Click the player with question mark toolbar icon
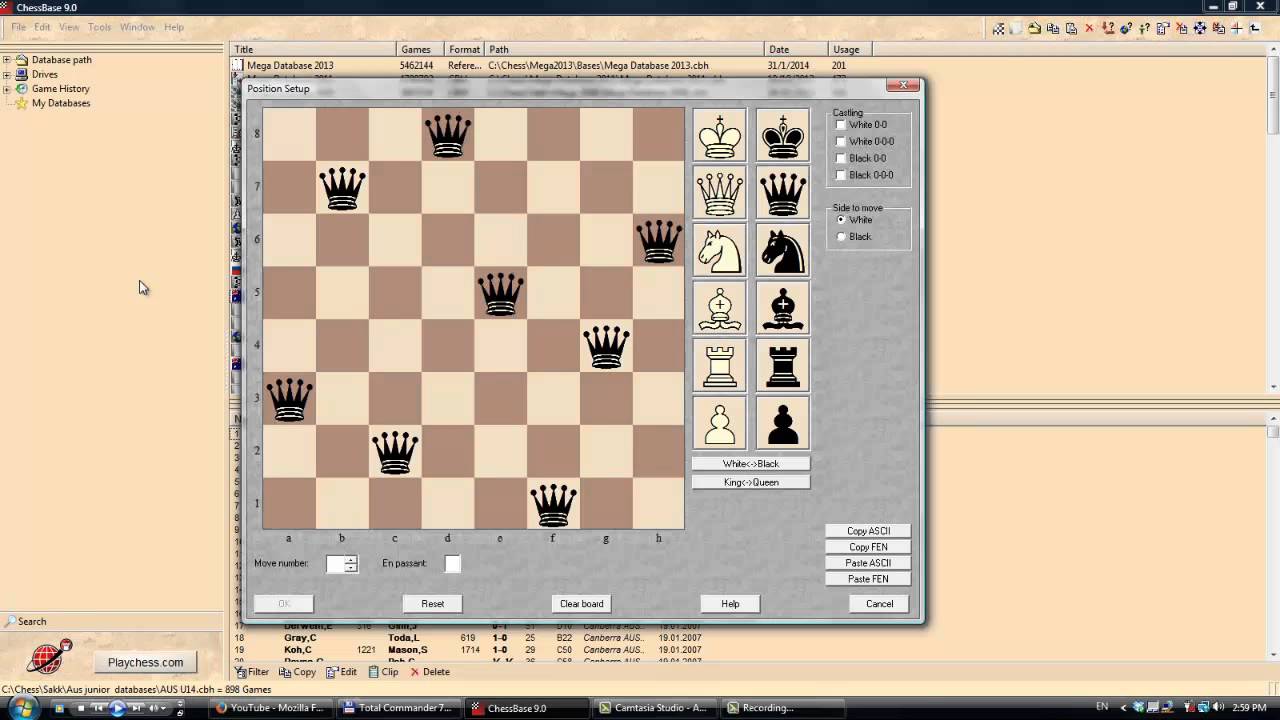This screenshot has height=720, width=1280. tap(1144, 28)
